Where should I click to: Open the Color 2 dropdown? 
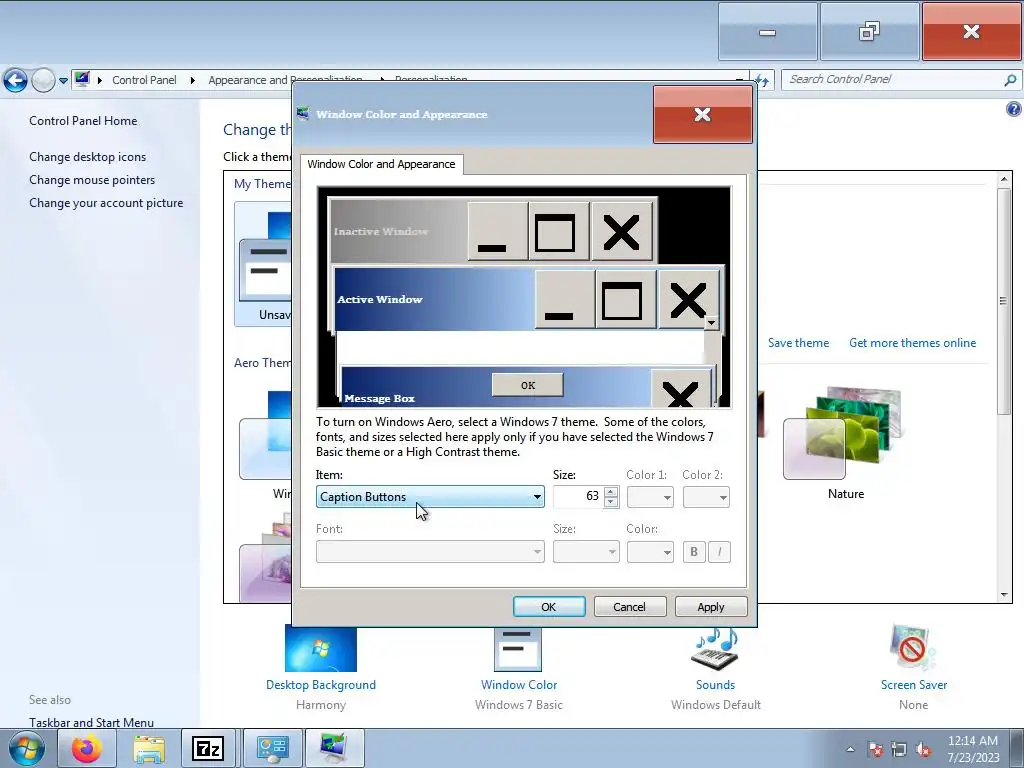(706, 497)
